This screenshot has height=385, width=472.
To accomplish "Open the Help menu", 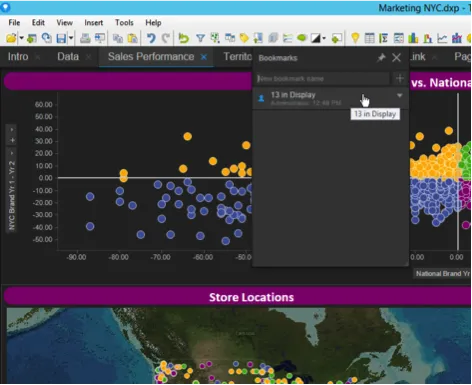I will 153,22.
